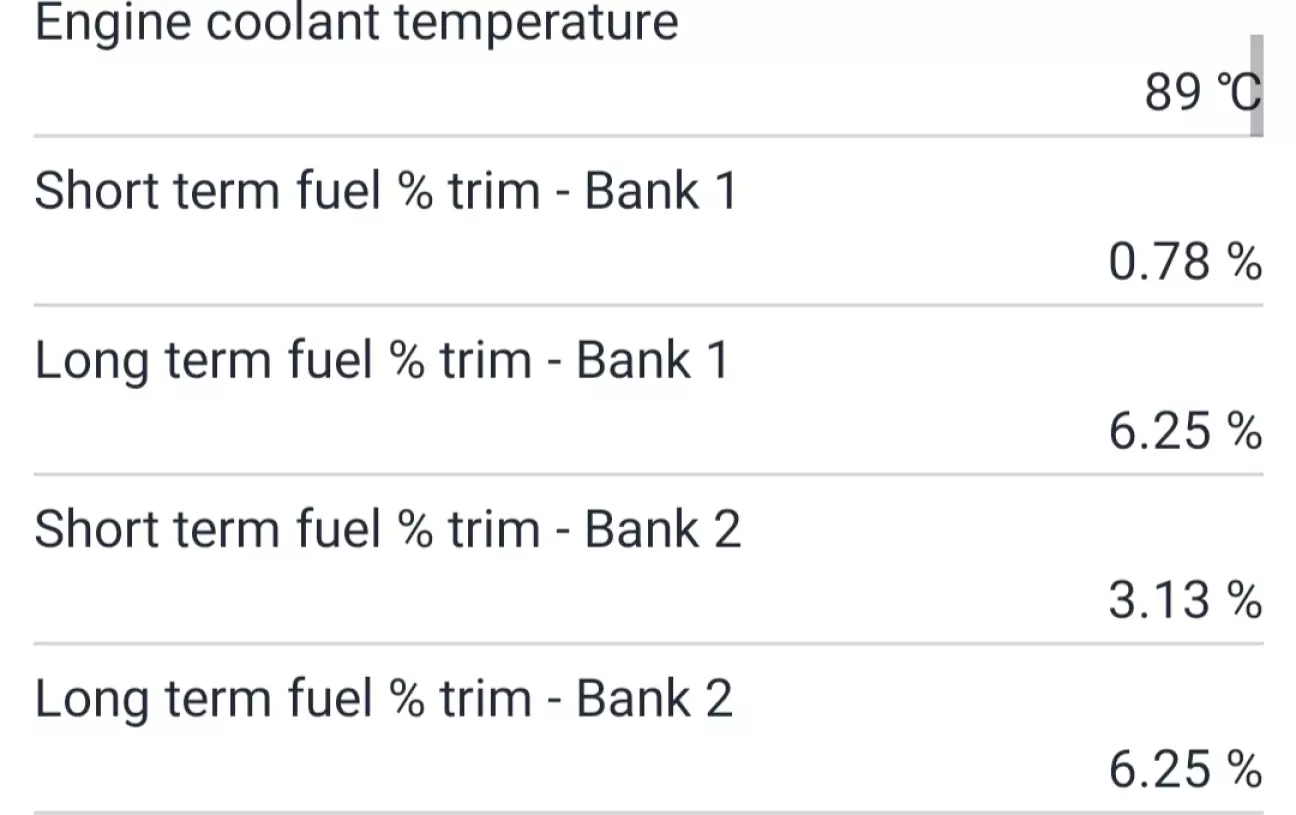Click the scrollbar thumb beside coolant reading
Viewport: 1296px width, 815px height.
point(1257,84)
